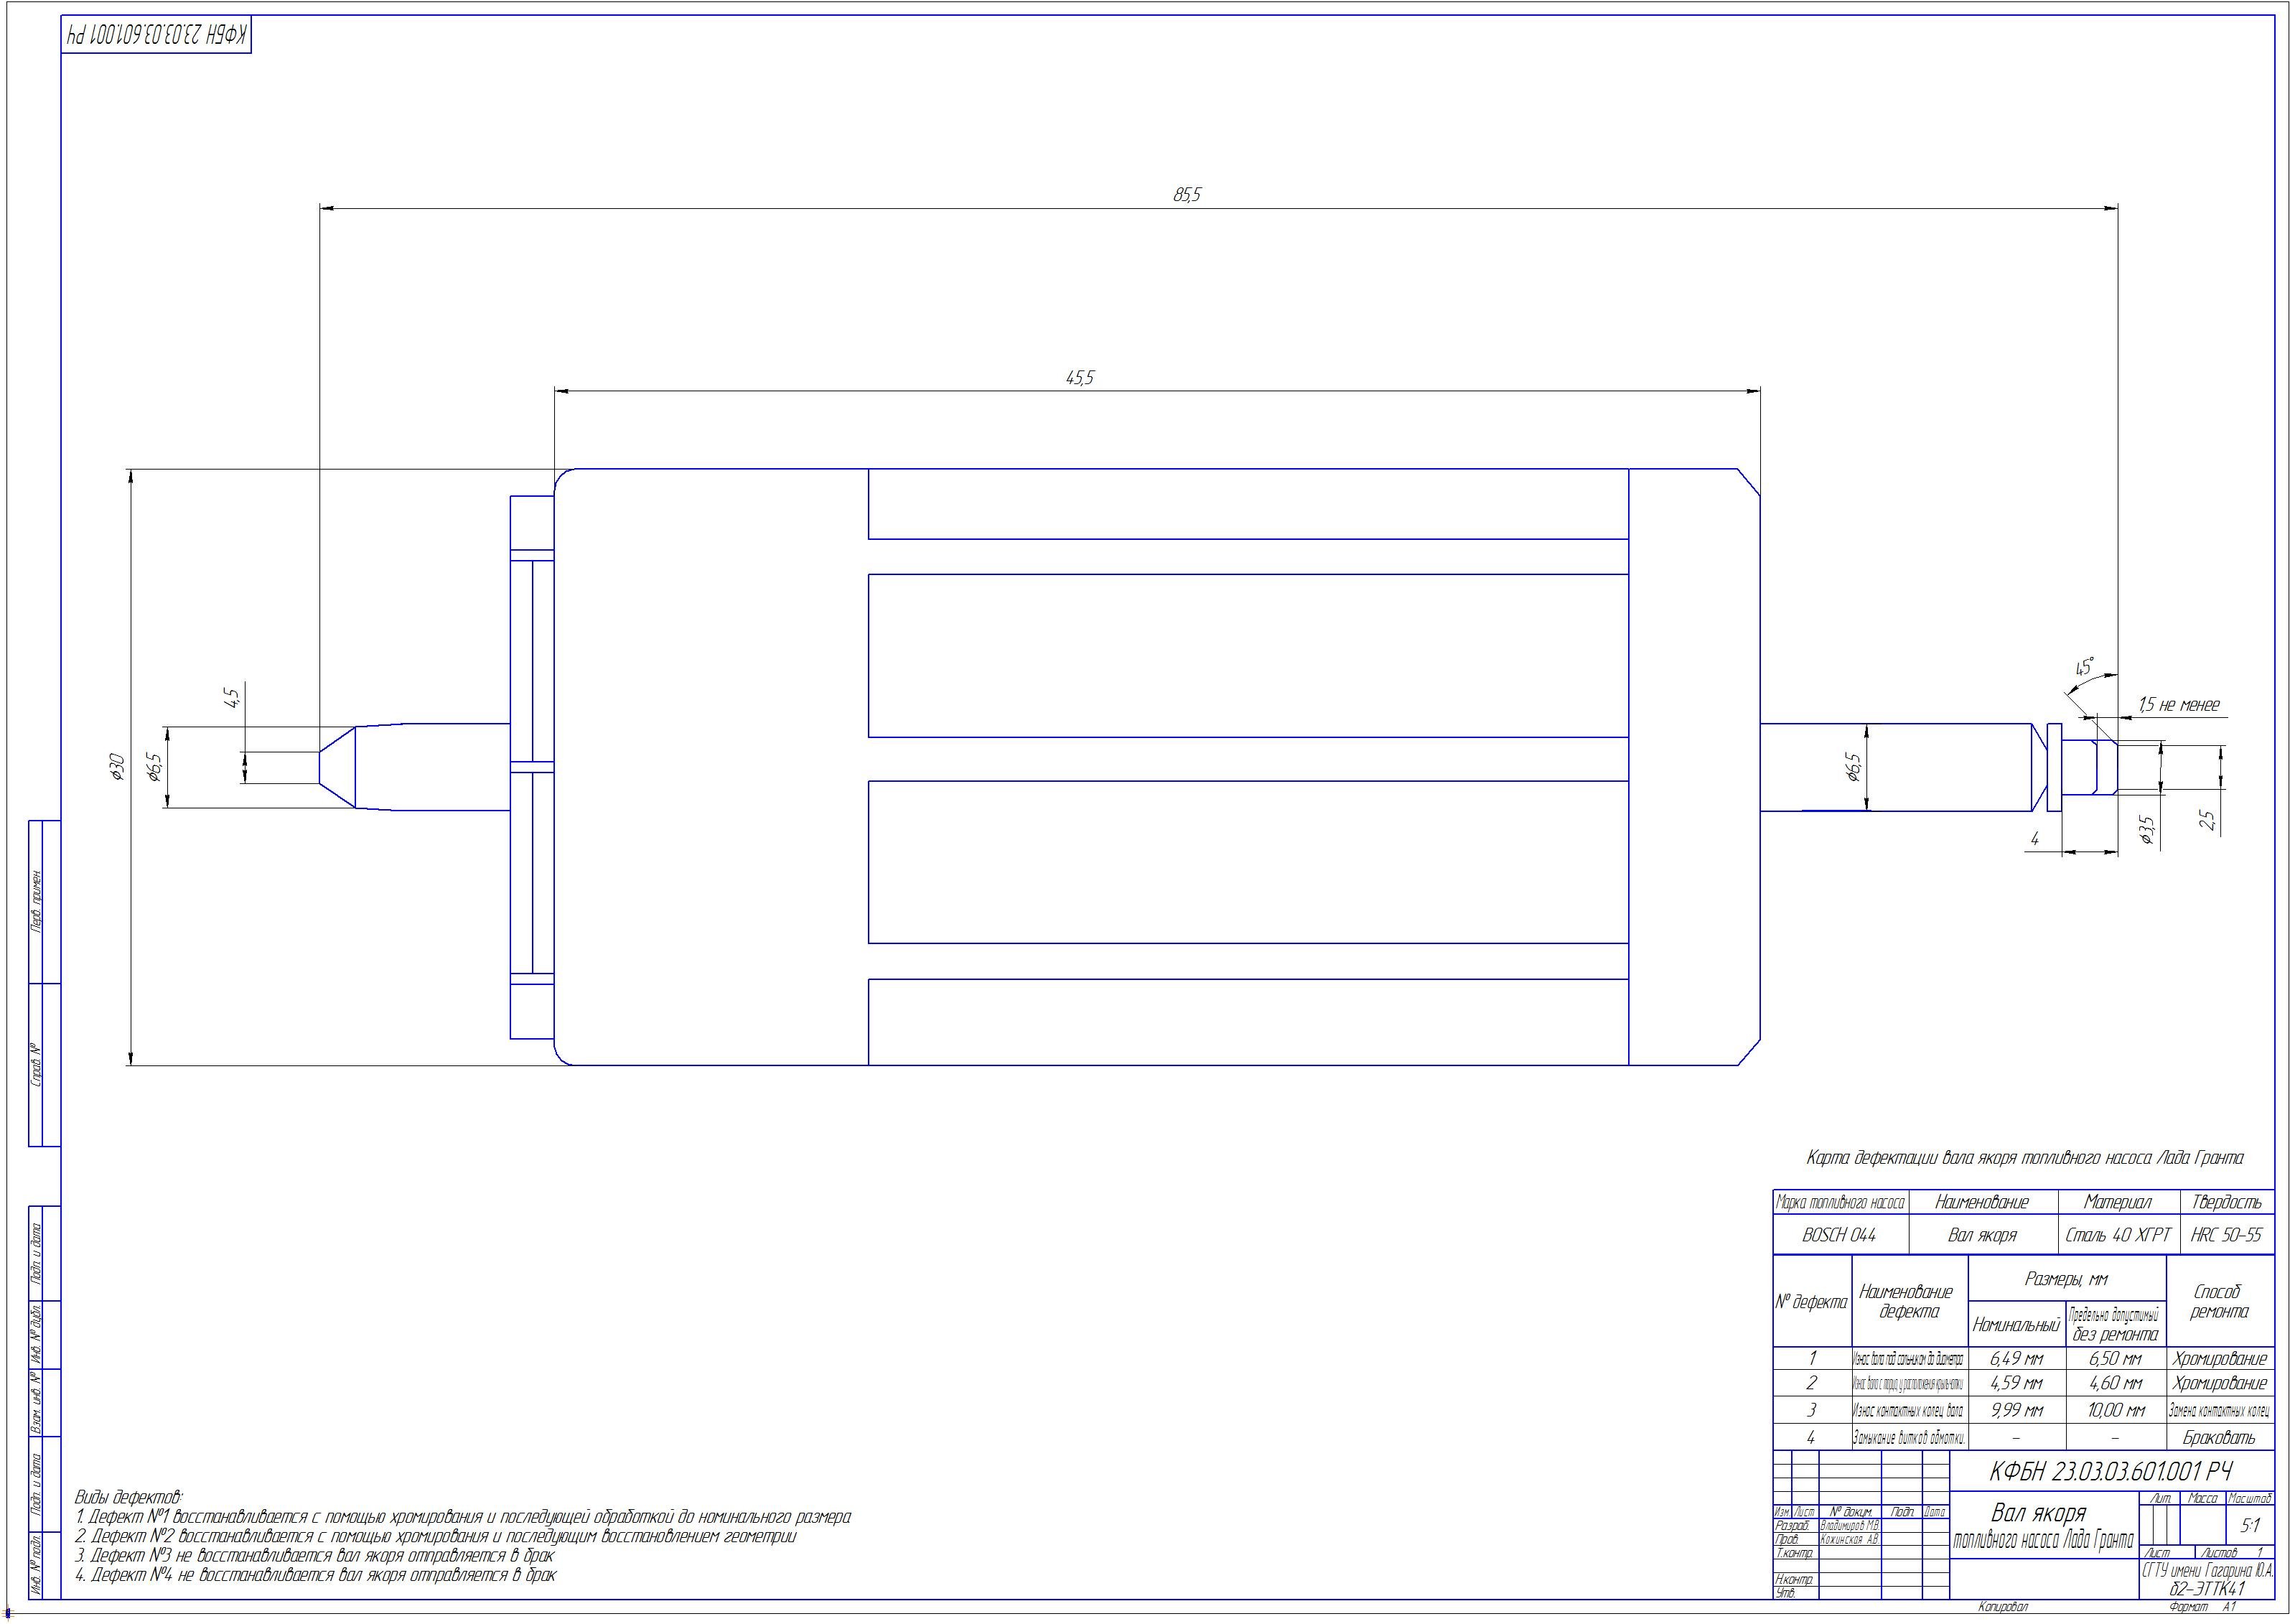2290x1624 pixels.
Task: Click the HRC 50-55 hardness cell
Action: 2225,1235
